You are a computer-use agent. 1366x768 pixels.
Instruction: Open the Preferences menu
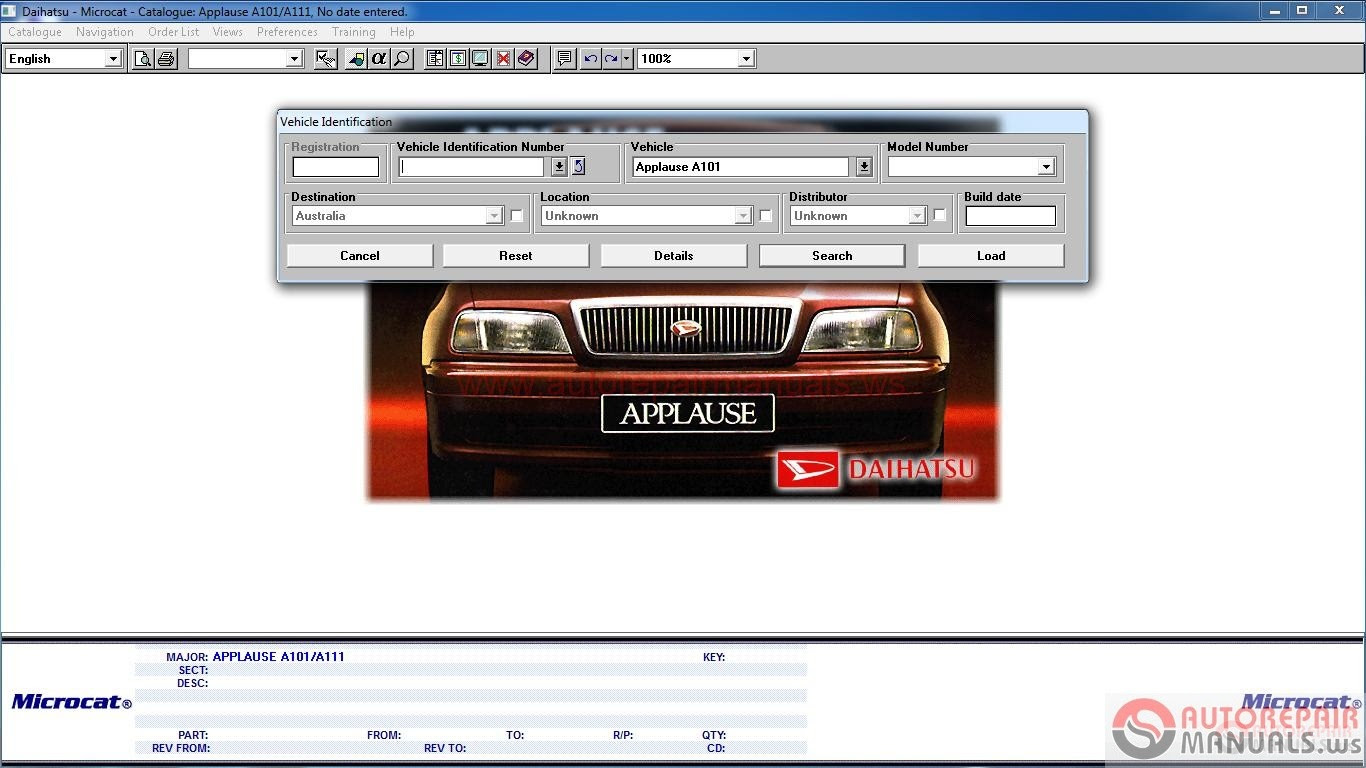[287, 32]
